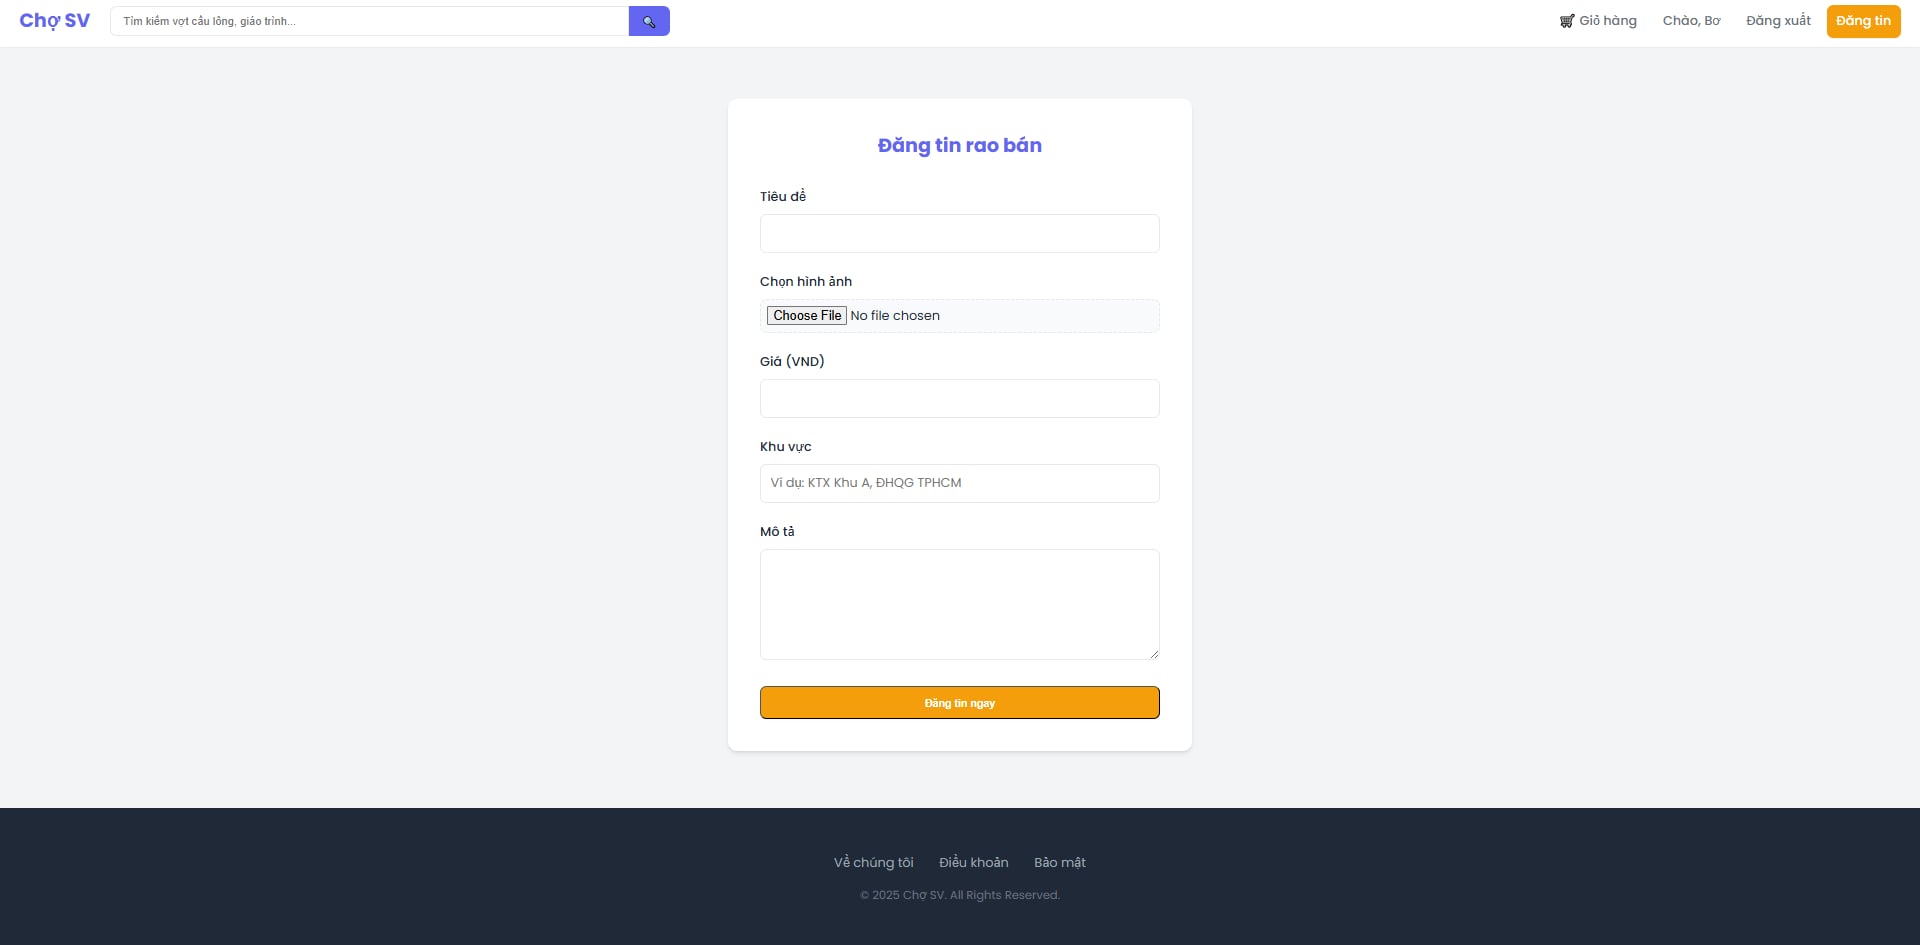Click the Mô tả textarea resize grip
1920x945 pixels.
[x=1154, y=654]
